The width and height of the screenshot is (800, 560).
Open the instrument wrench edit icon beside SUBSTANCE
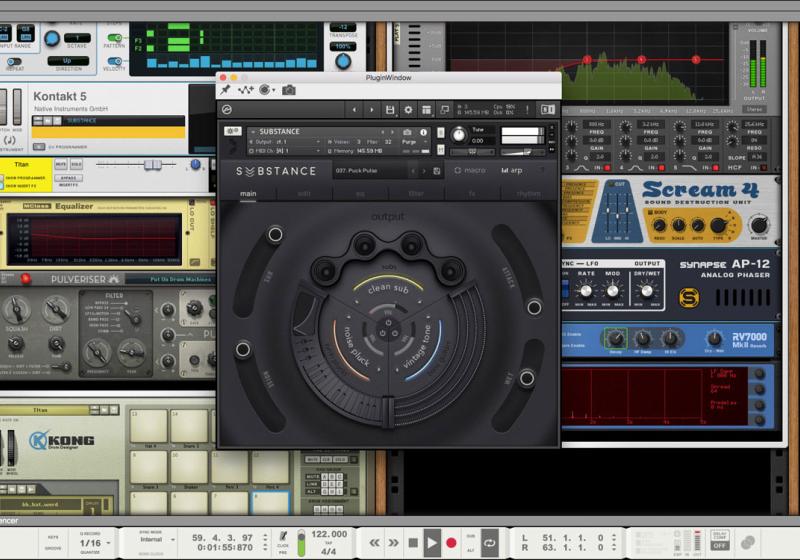click(233, 131)
